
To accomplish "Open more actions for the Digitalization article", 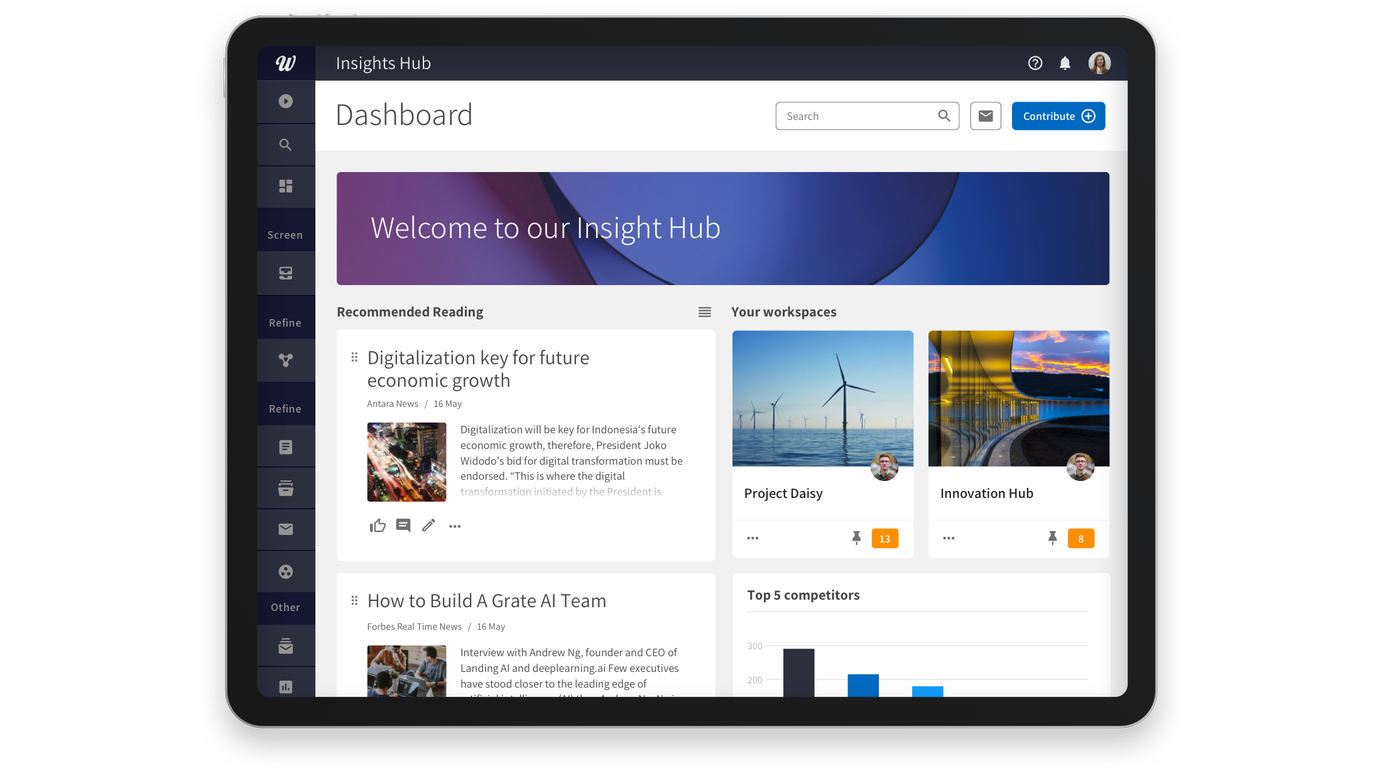I will [x=455, y=526].
